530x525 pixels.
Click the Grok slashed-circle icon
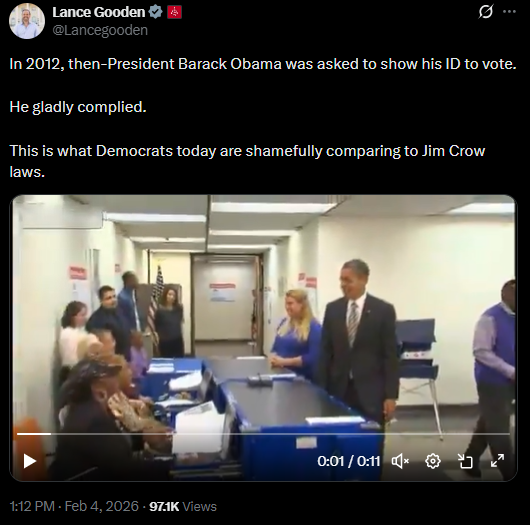click(486, 12)
